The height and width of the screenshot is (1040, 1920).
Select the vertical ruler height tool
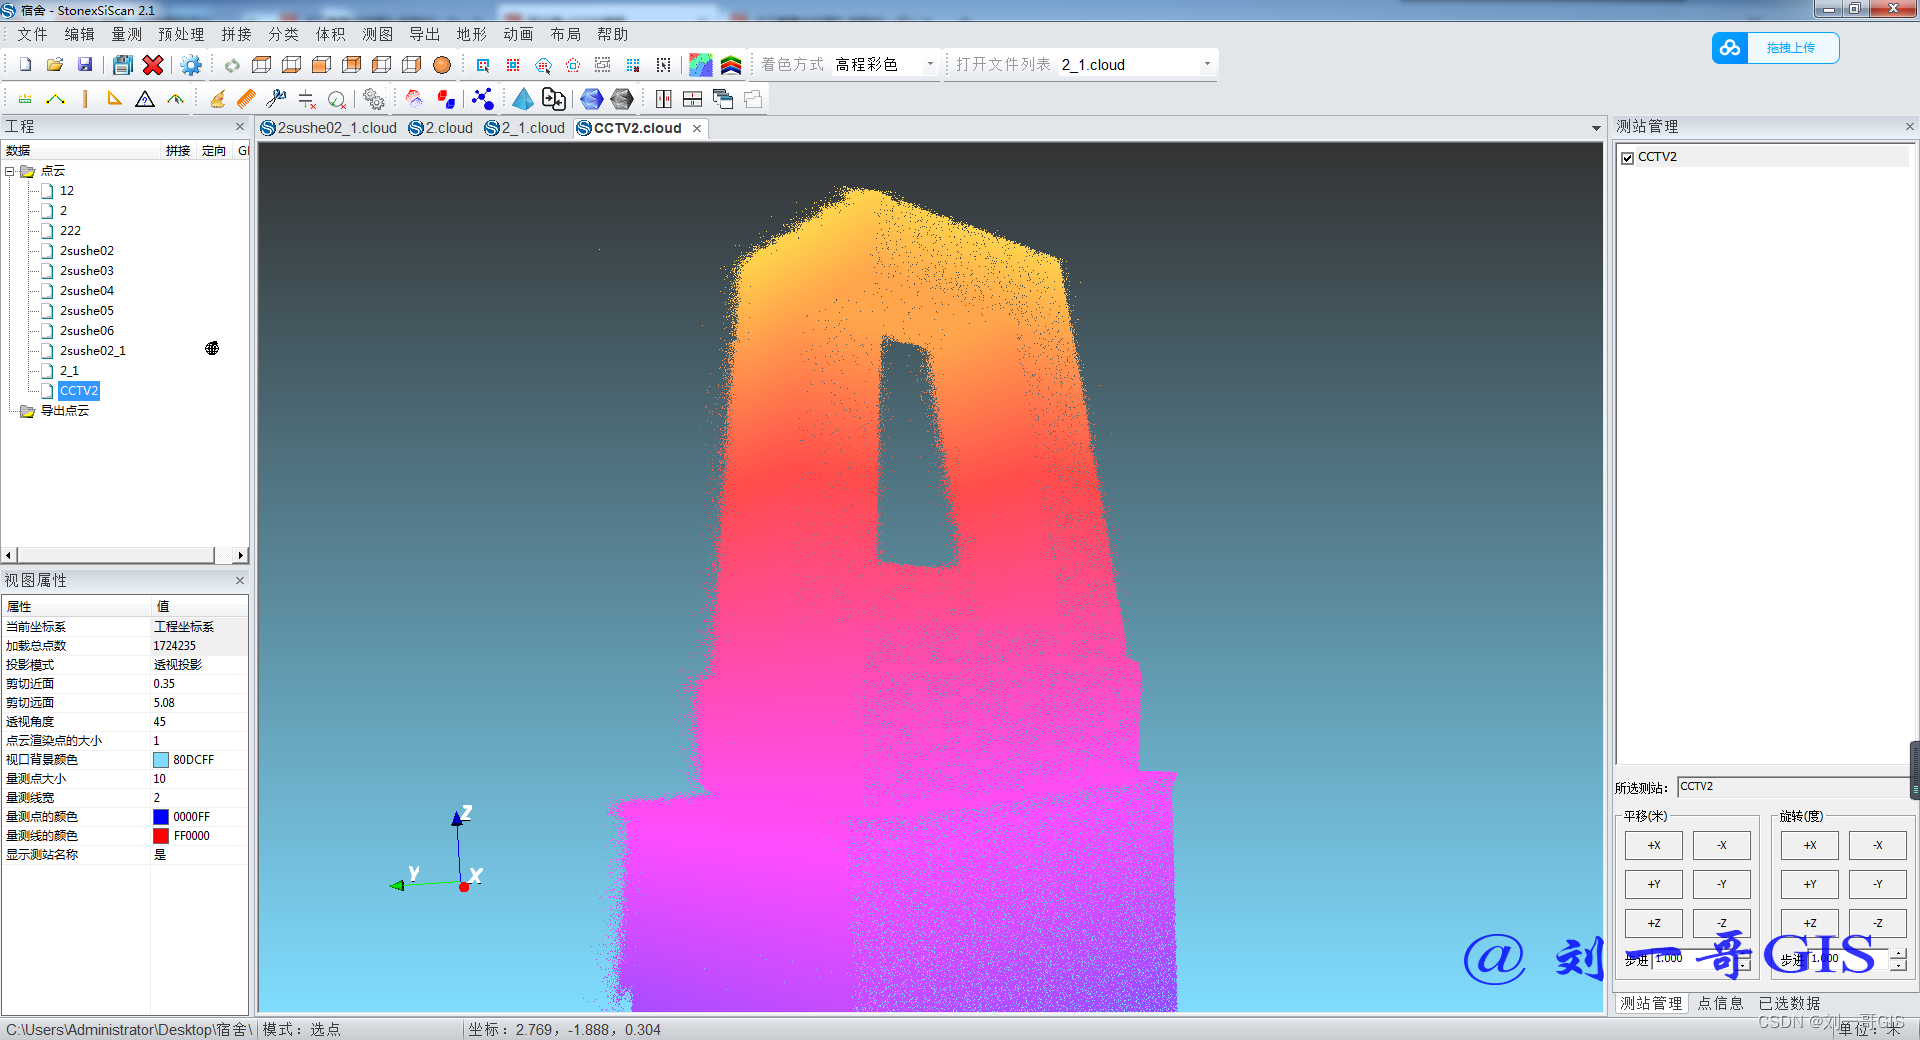coord(85,99)
